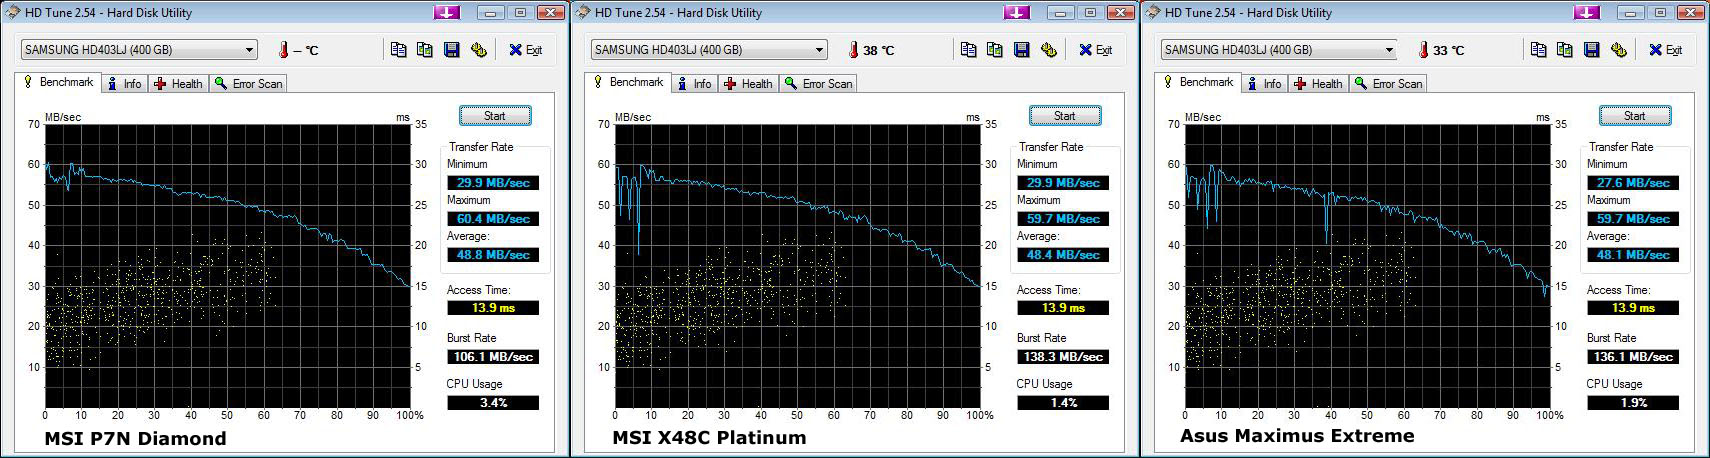The height and width of the screenshot is (458, 1710).
Task: Open Error Scan tab in MSI P7N Diamond window
Action: pos(249,84)
